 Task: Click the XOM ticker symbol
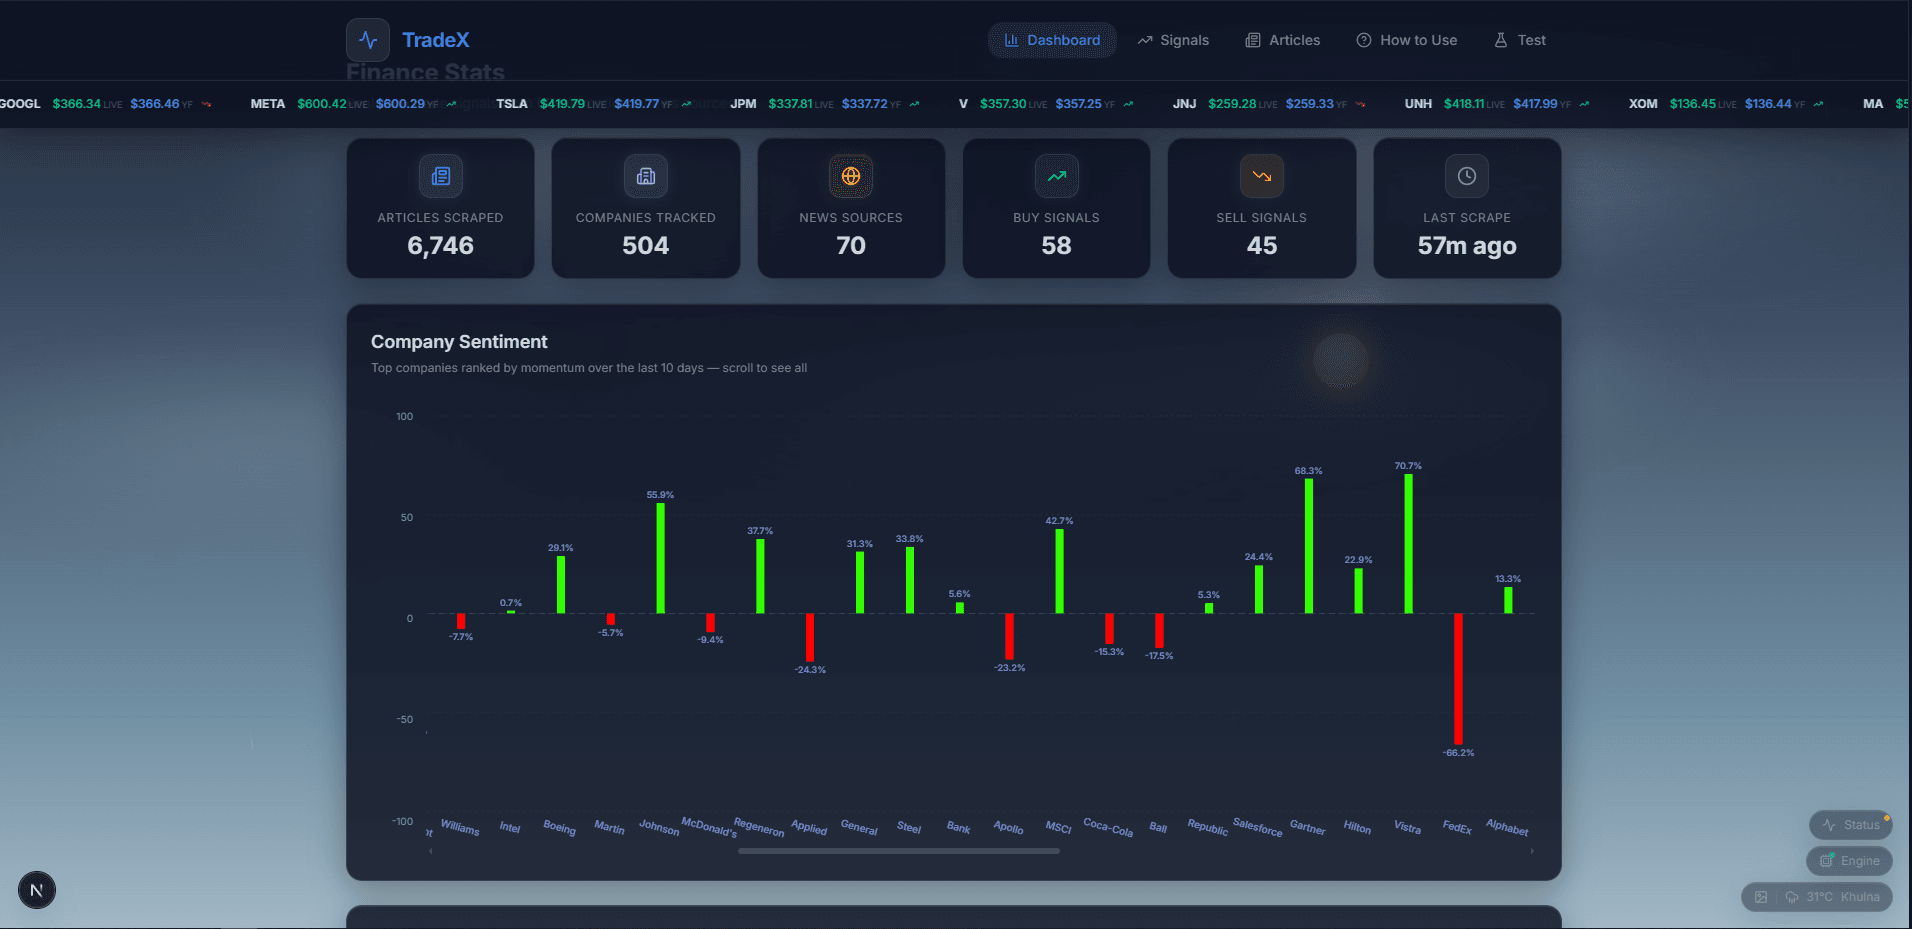coord(1643,104)
